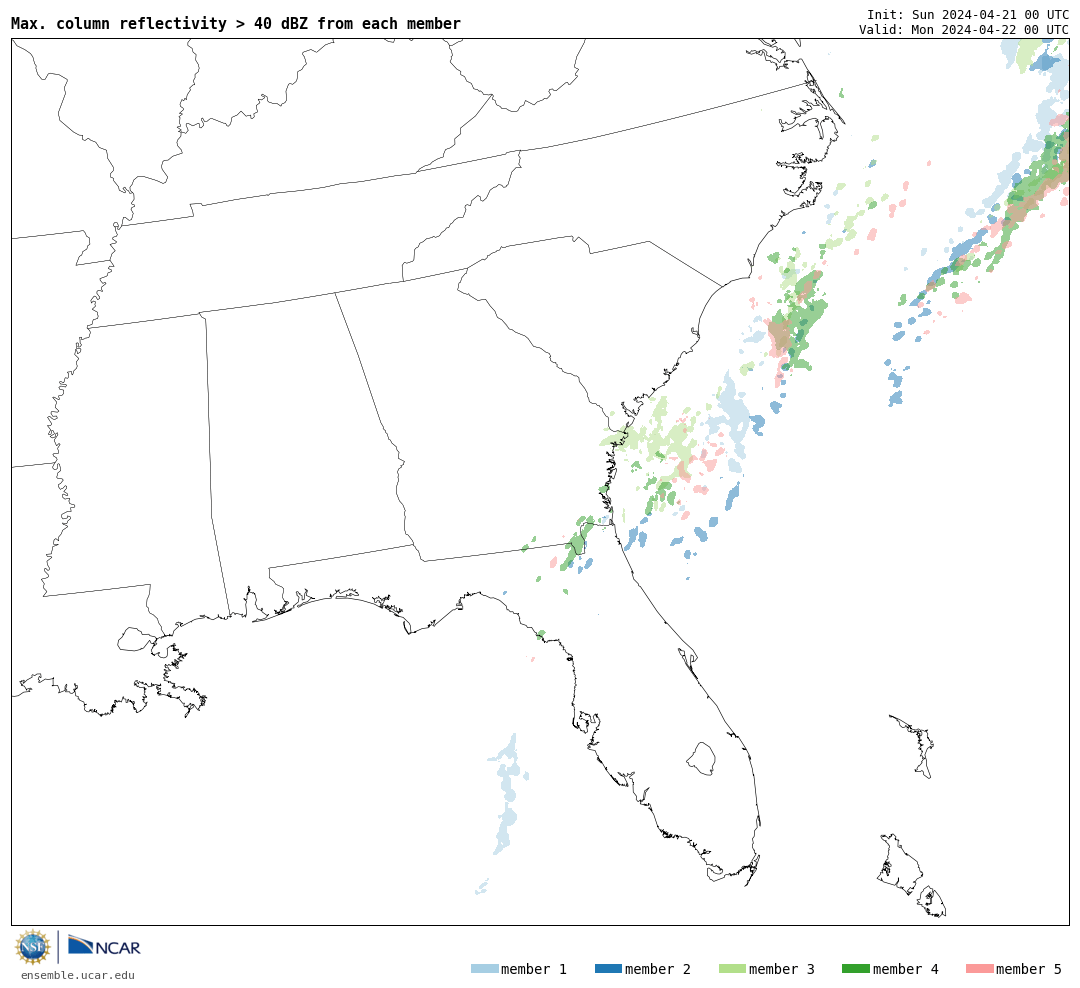
Task: Select the 'member 5' legend label
Action: click(1029, 969)
